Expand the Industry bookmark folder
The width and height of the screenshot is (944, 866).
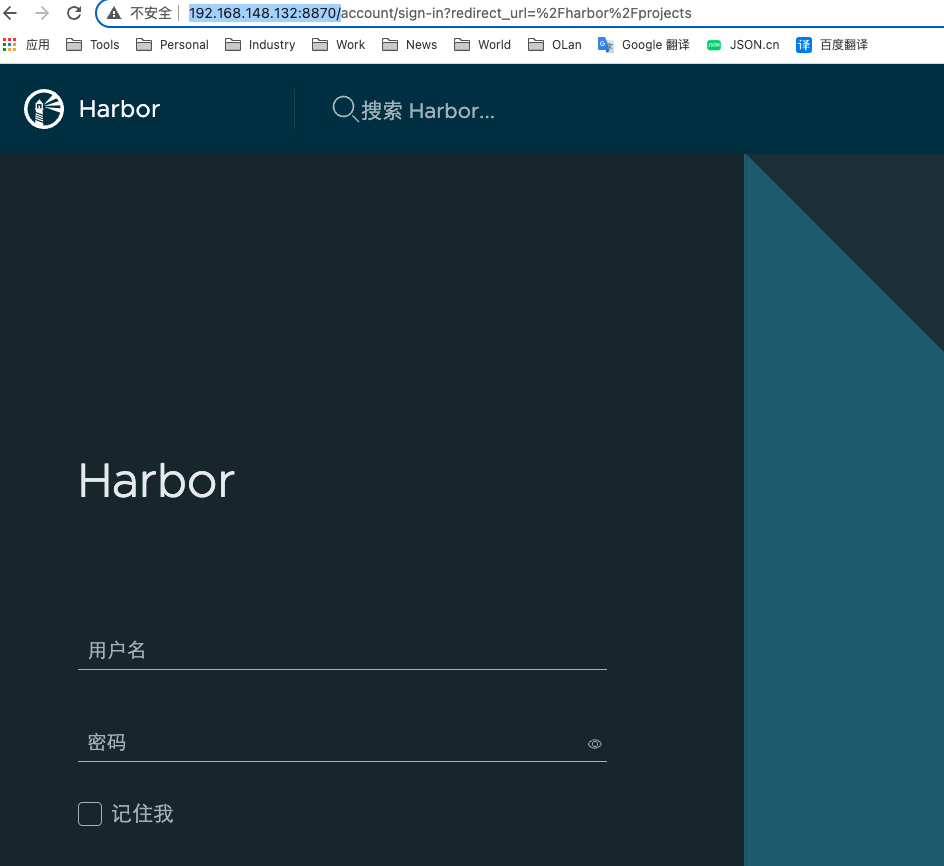(260, 45)
